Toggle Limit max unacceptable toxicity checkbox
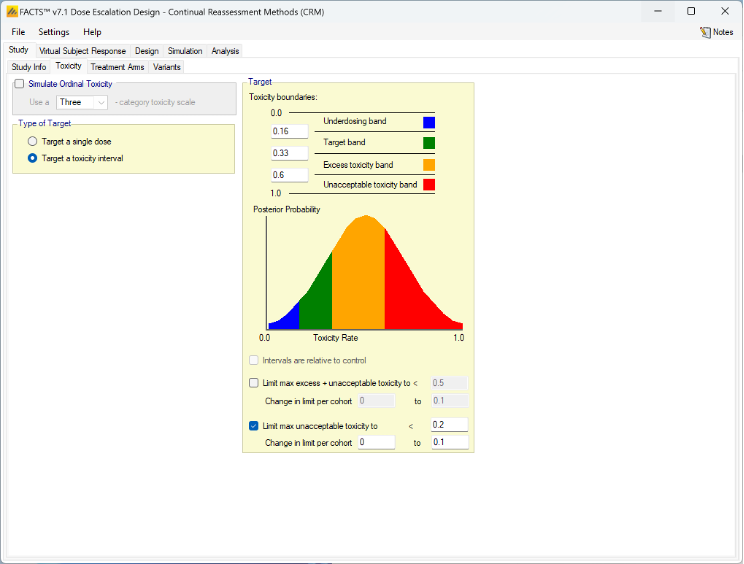 (x=254, y=425)
